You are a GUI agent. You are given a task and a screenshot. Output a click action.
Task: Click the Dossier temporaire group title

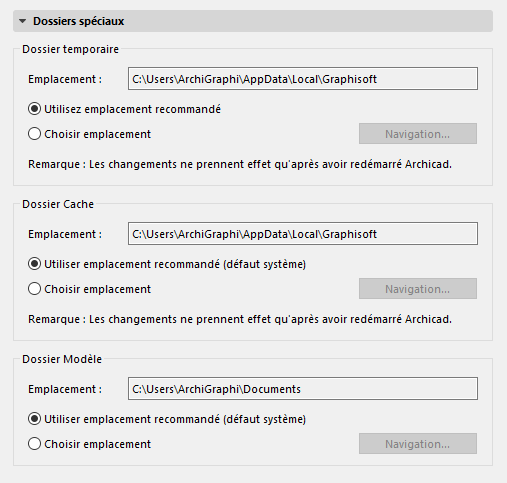[x=70, y=49]
